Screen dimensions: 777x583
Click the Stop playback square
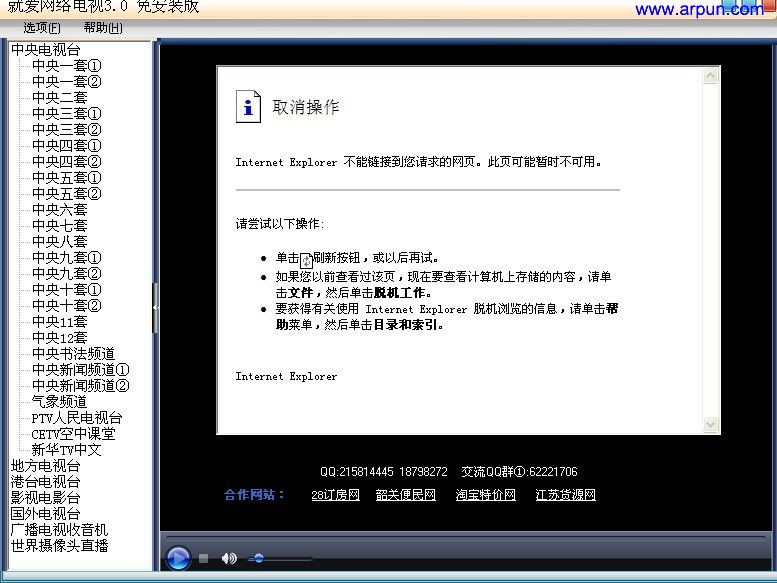[x=203, y=558]
